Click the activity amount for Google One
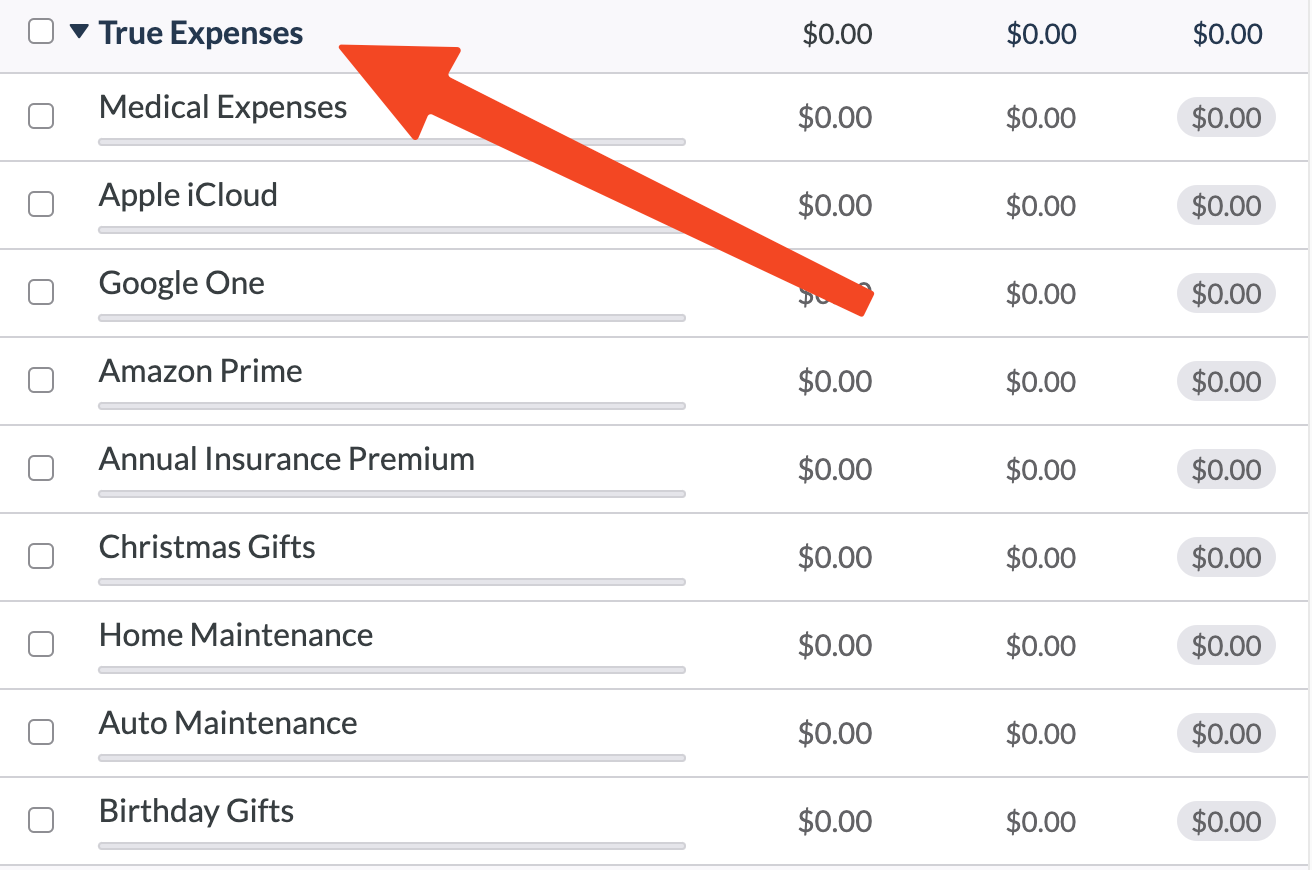 point(1042,293)
